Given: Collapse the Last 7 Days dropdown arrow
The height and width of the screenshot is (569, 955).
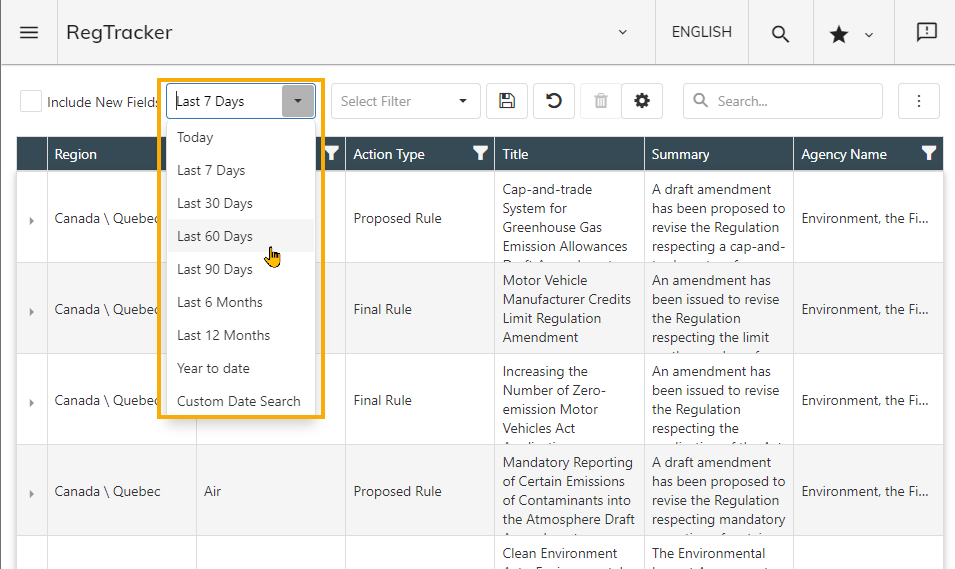Looking at the screenshot, I should (298, 101).
